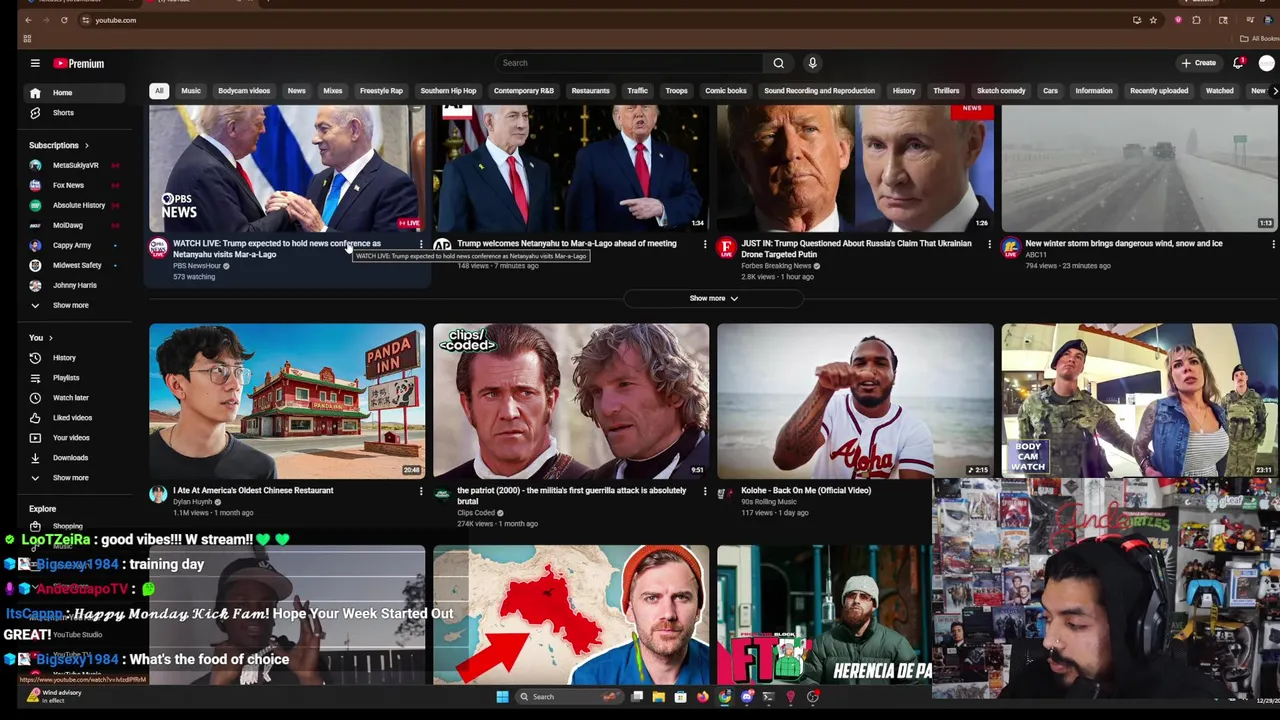Image resolution: width=1280 pixels, height=720 pixels.
Task: Click the Windows Start button on taskbar
Action: (502, 697)
